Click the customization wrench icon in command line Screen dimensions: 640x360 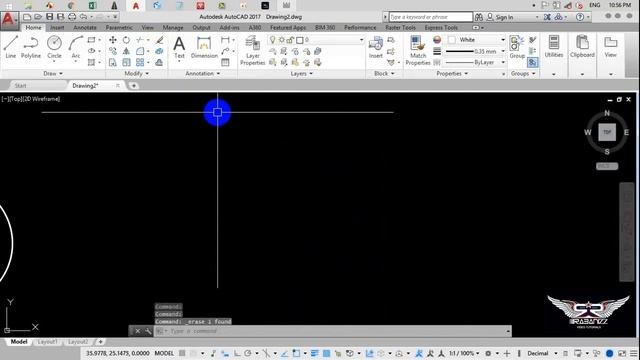pos(148,331)
